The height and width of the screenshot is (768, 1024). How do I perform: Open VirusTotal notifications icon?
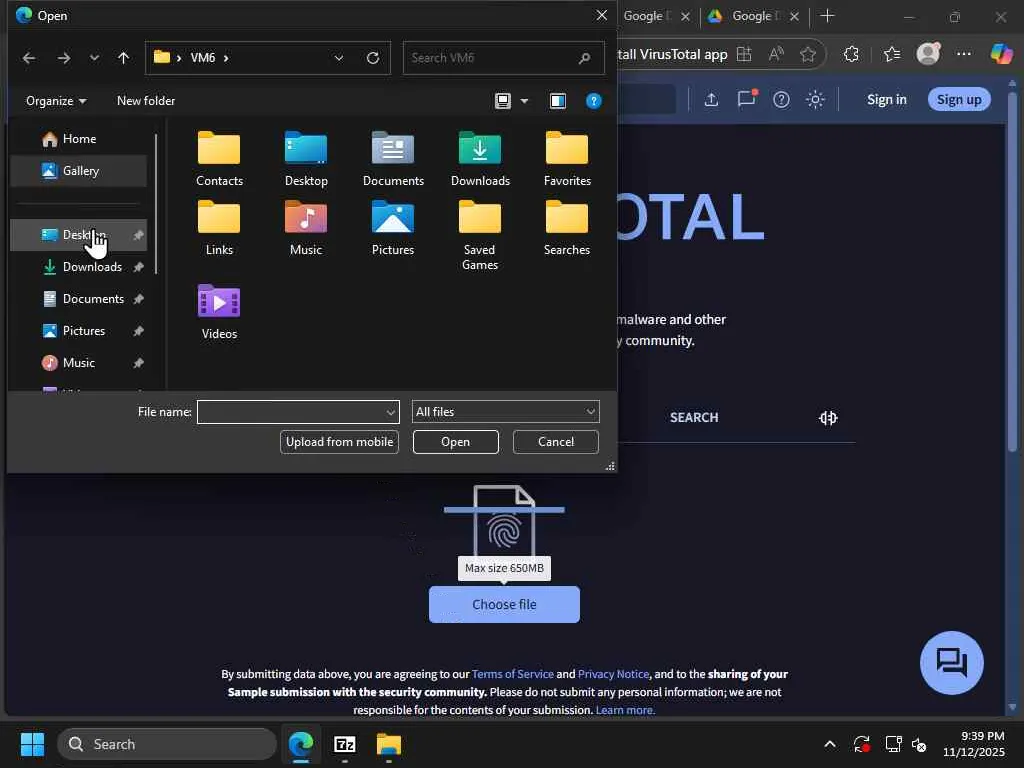pyautogui.click(x=746, y=99)
